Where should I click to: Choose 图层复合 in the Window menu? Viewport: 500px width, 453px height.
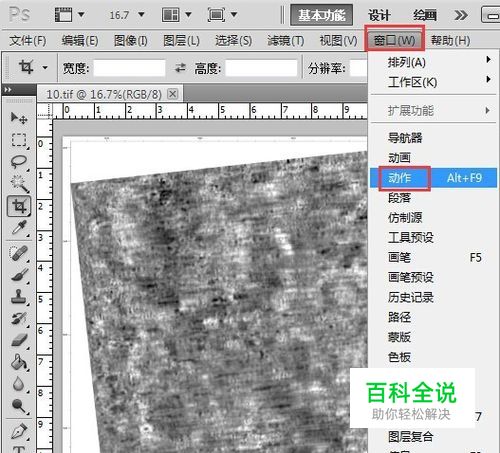tap(433, 437)
